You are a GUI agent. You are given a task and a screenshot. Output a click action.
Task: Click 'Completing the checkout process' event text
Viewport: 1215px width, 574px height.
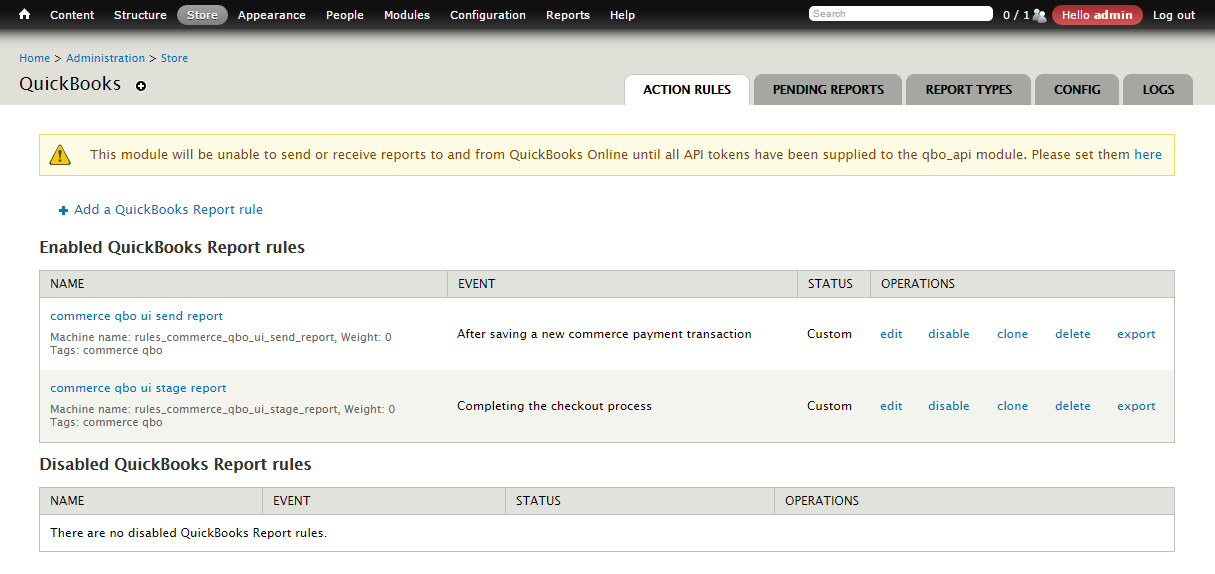pos(554,406)
